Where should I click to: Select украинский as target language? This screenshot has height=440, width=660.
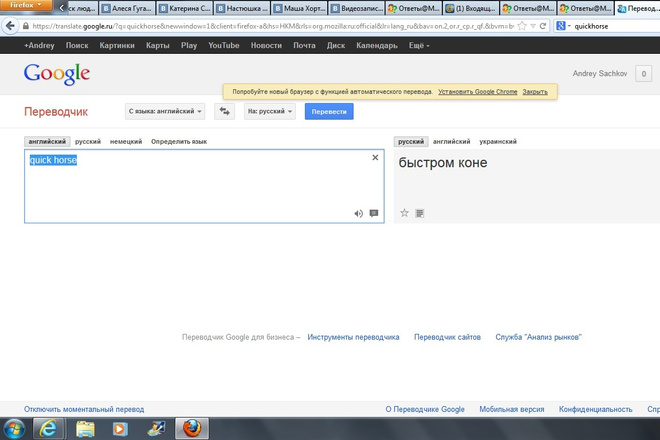[x=498, y=141]
